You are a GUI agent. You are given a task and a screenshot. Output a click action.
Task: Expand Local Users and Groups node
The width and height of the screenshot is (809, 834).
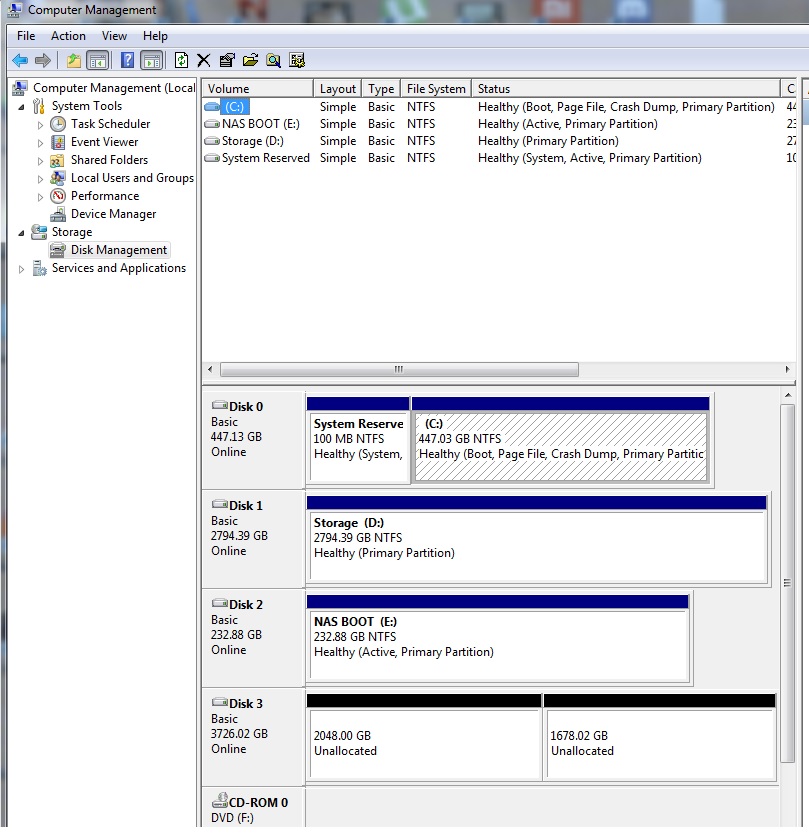click(40, 179)
